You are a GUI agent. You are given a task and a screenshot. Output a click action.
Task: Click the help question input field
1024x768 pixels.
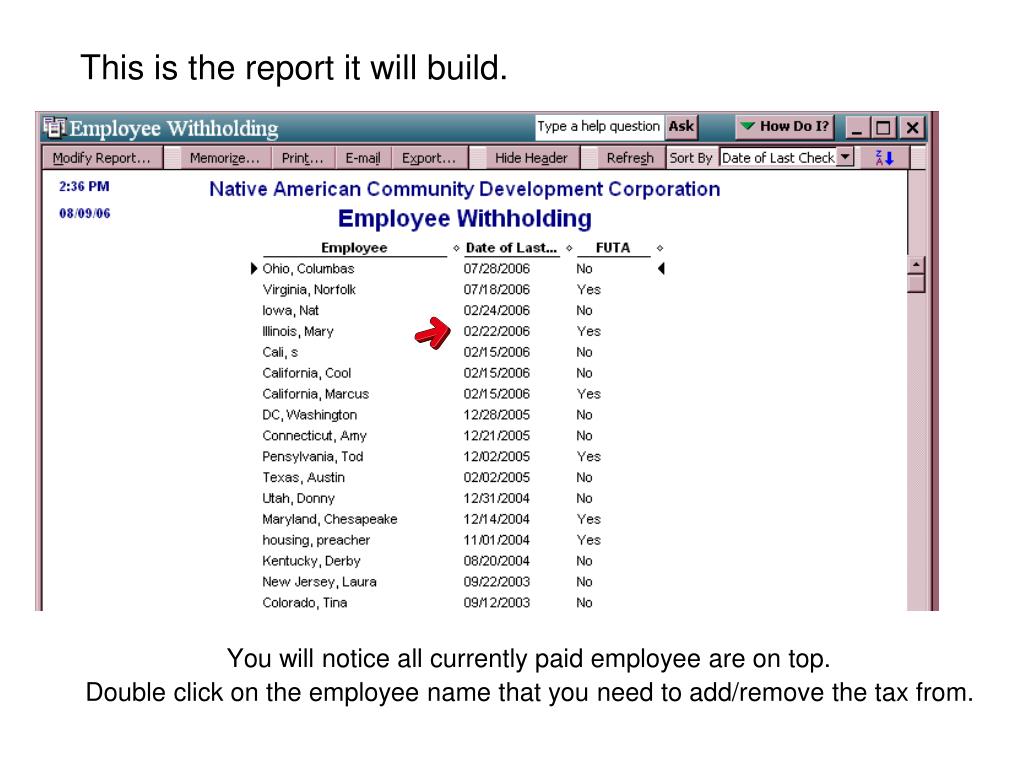[599, 126]
